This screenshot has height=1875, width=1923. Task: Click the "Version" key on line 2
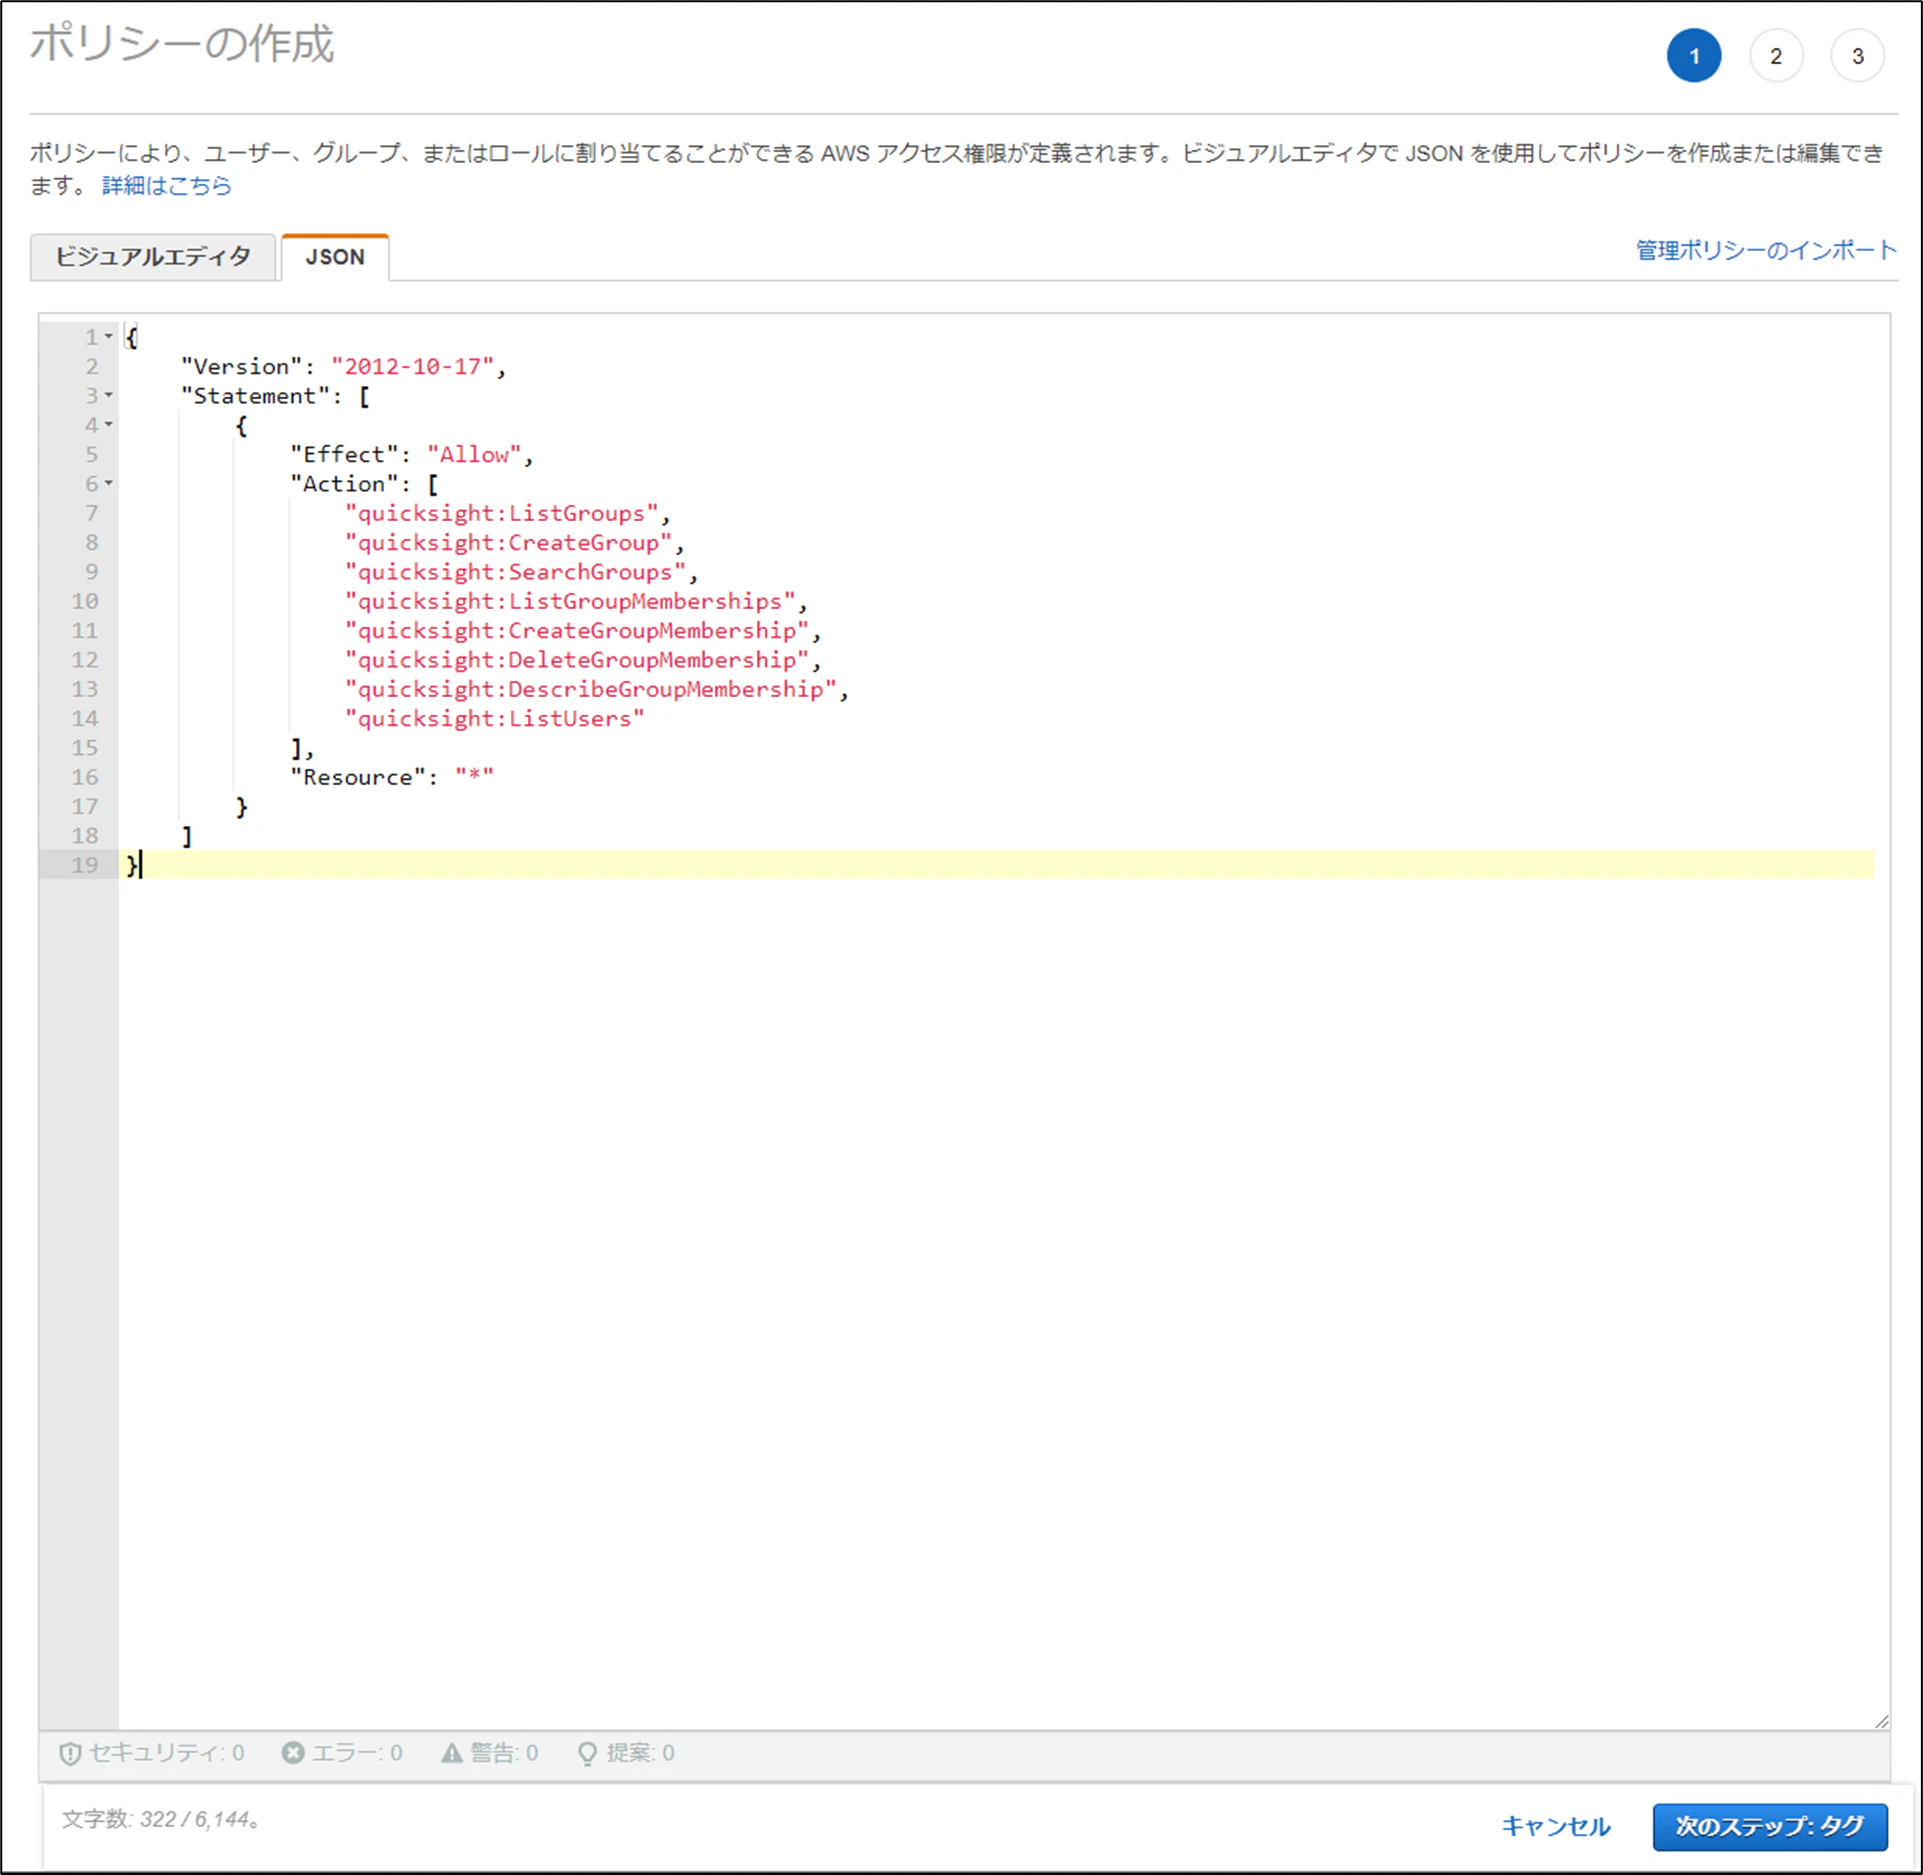(242, 367)
